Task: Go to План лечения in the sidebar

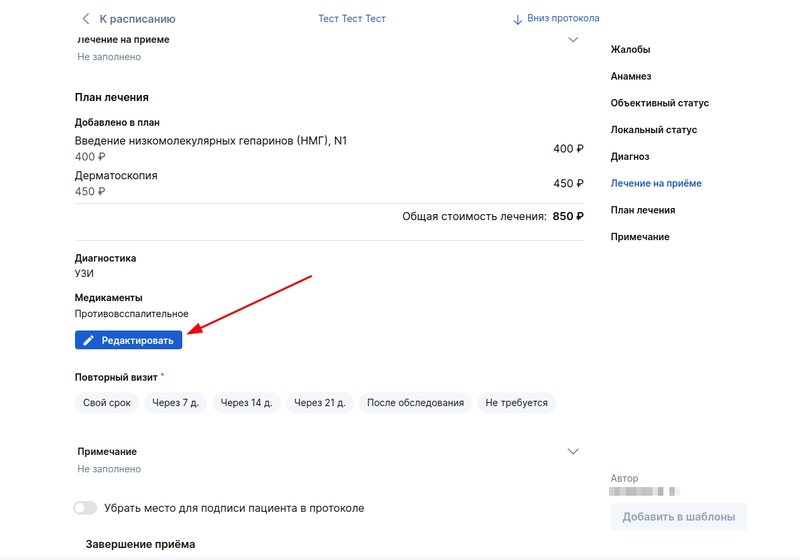Action: pos(643,210)
